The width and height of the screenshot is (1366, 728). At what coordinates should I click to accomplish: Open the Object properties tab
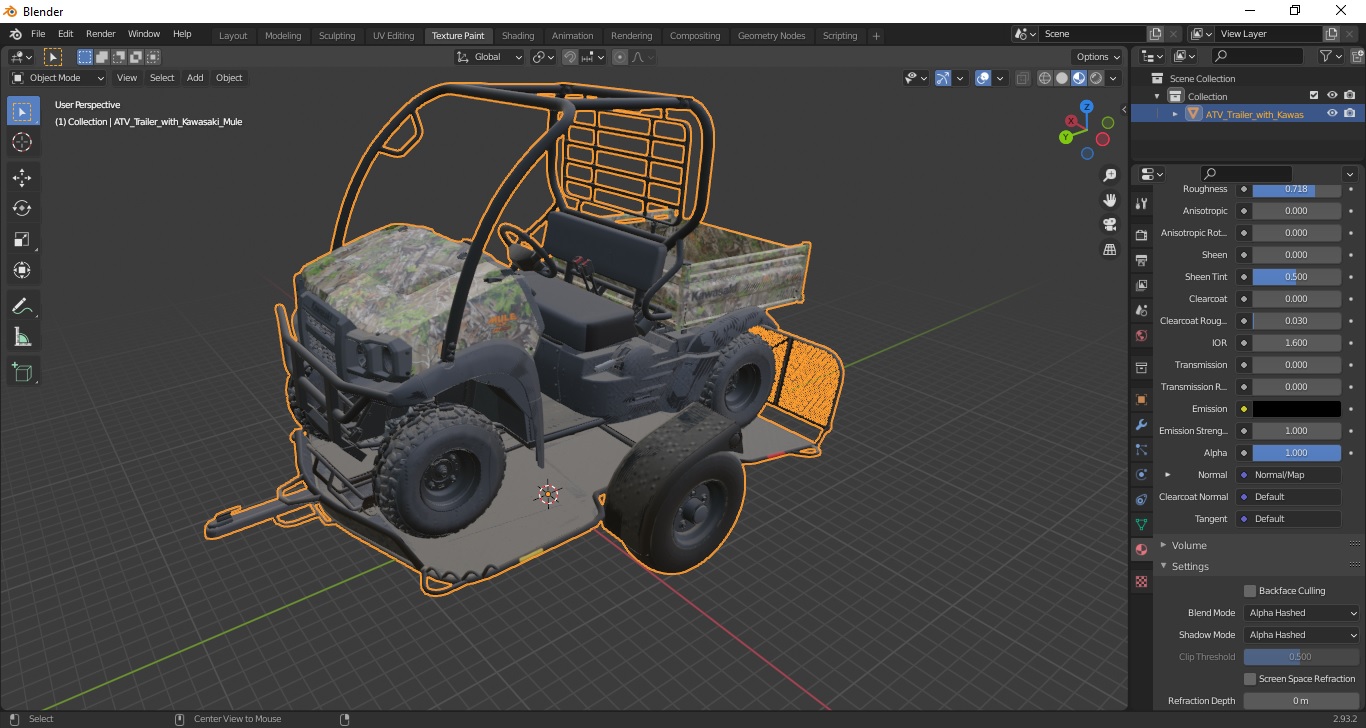click(1141, 399)
